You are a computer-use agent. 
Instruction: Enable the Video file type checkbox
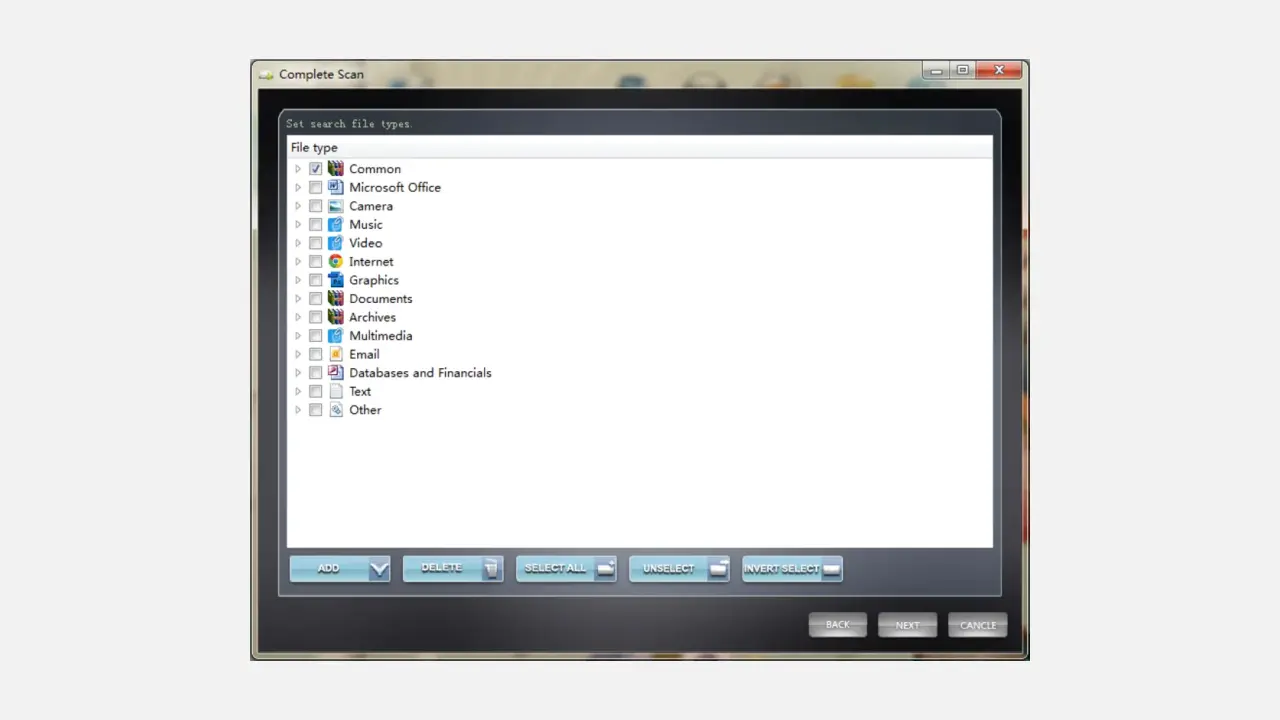tap(316, 243)
